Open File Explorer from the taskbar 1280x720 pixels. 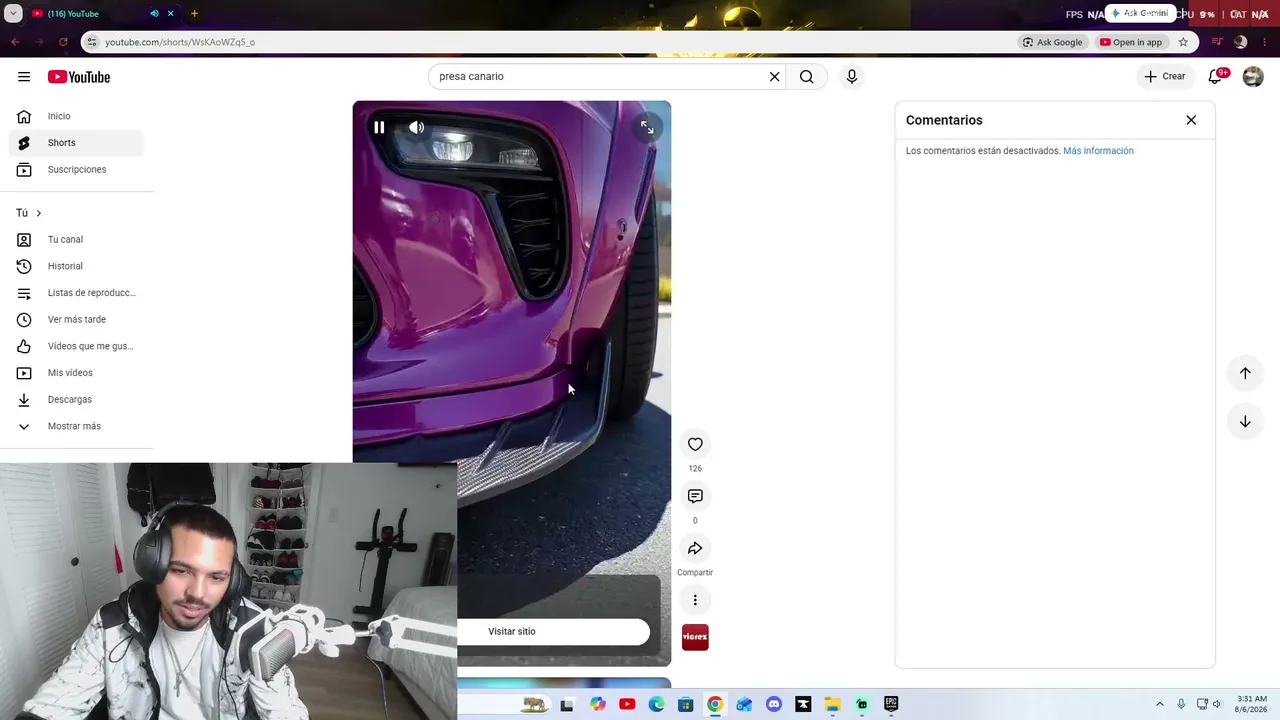(x=832, y=704)
